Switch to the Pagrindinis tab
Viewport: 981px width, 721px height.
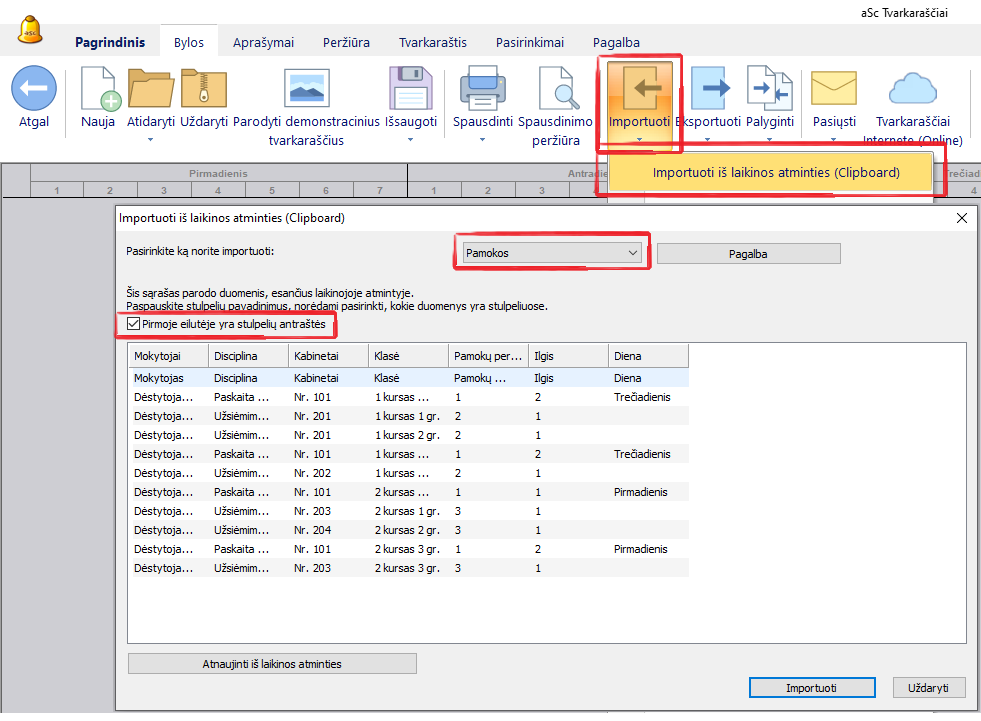click(x=110, y=43)
